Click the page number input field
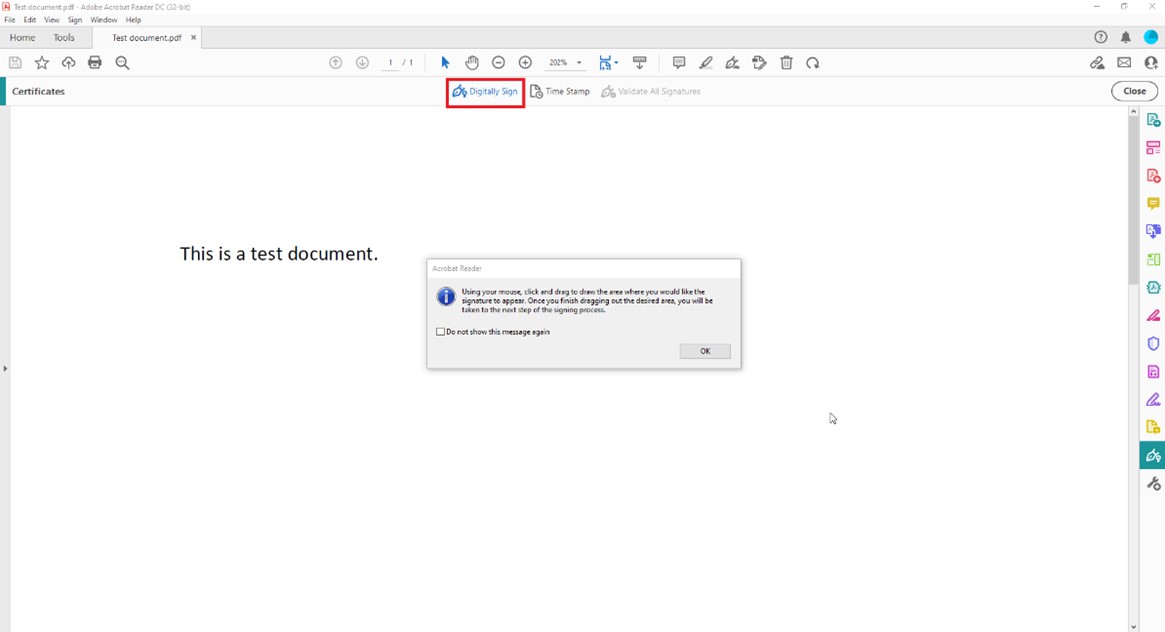1165x632 pixels. click(x=390, y=62)
